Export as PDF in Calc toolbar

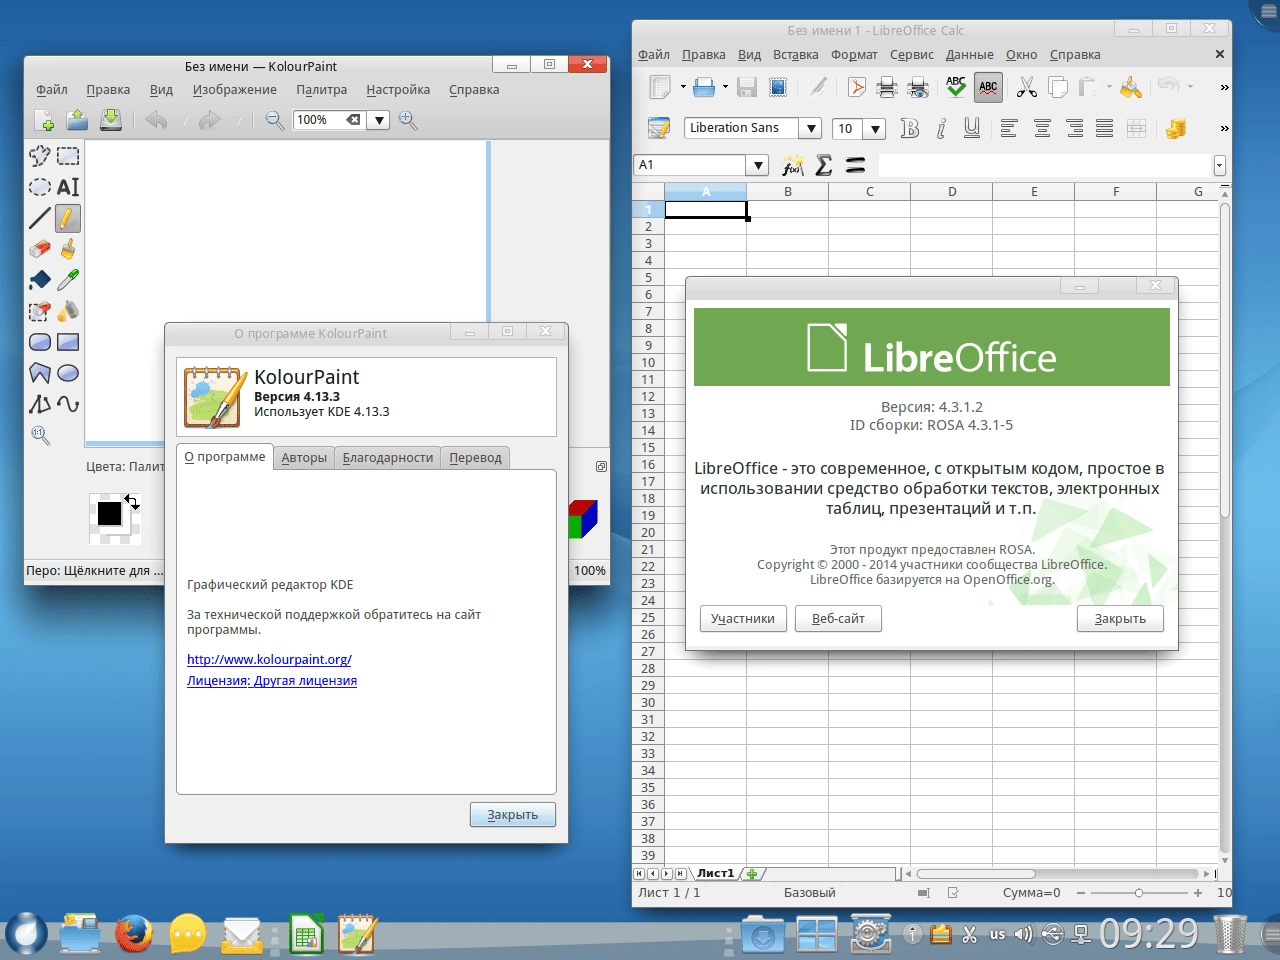tap(856, 87)
